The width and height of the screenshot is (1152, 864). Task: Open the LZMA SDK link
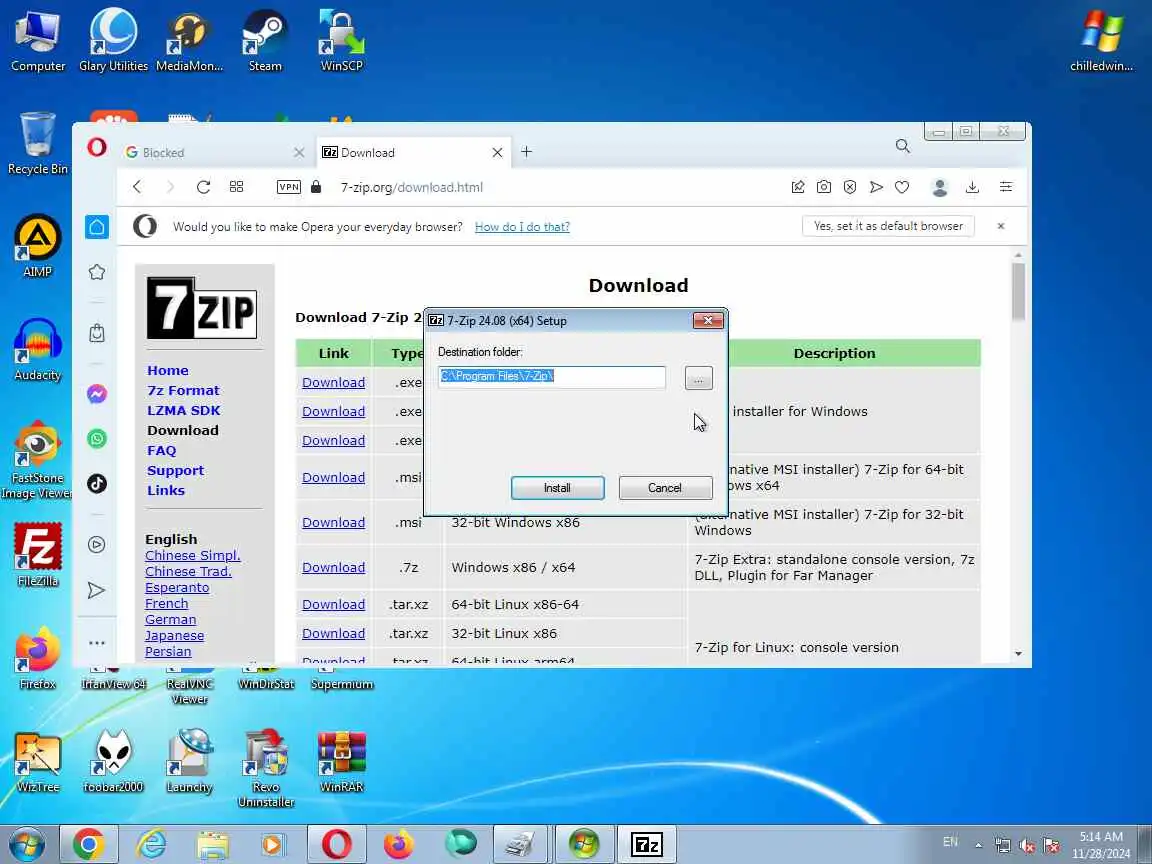point(184,410)
